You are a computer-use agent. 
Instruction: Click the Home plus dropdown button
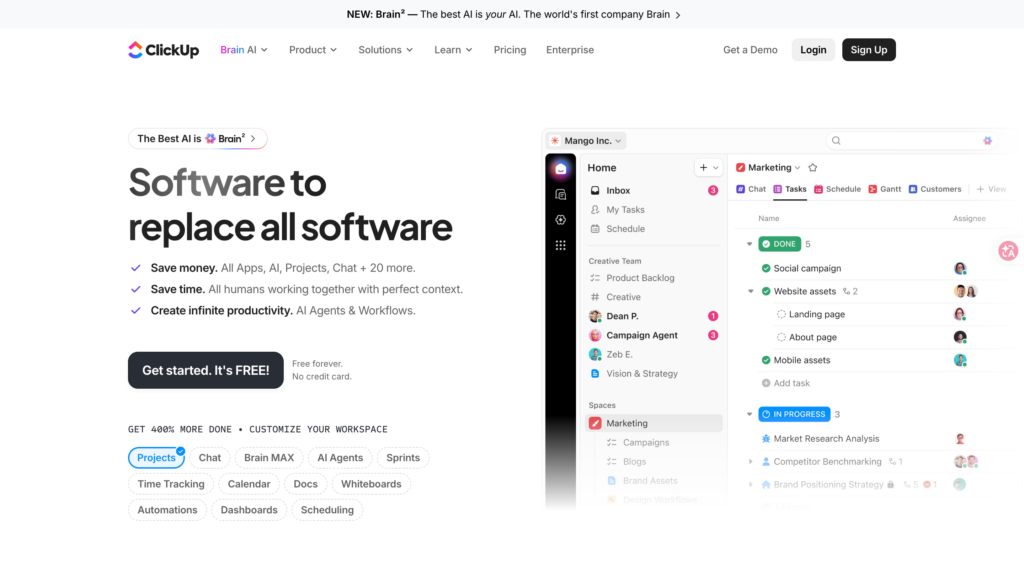(x=709, y=168)
